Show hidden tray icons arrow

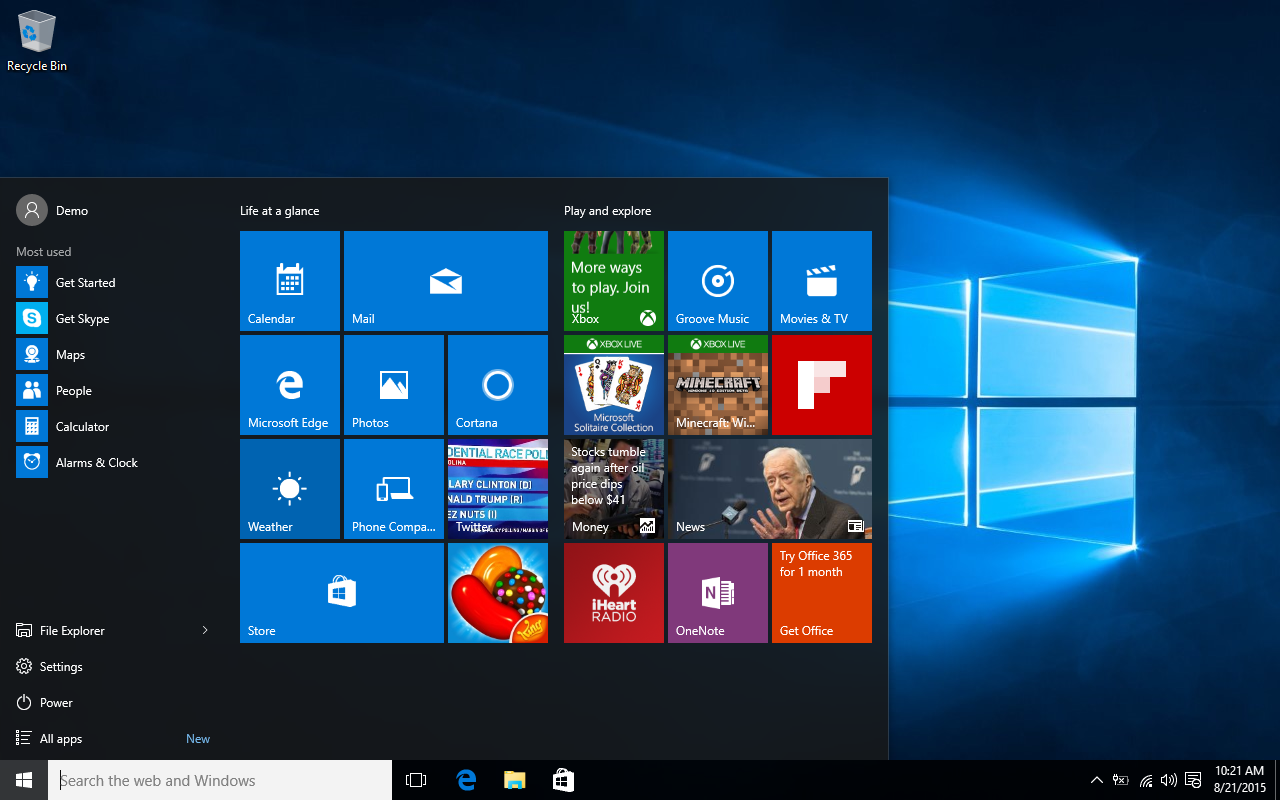click(1097, 780)
